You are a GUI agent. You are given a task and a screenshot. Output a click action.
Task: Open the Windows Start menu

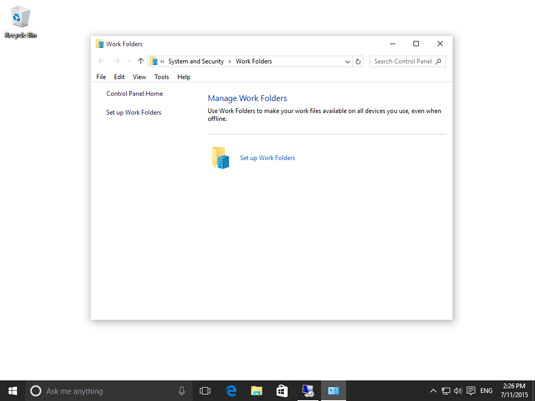13,391
